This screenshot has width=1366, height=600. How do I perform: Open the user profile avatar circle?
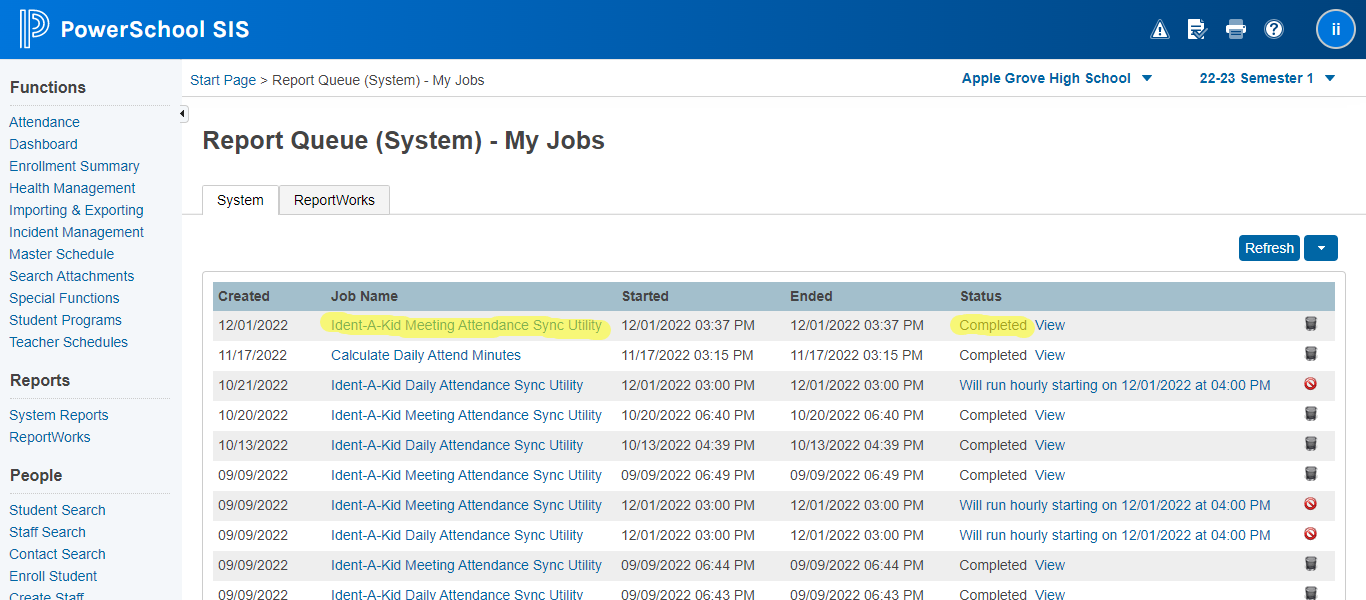pyautogui.click(x=1336, y=29)
